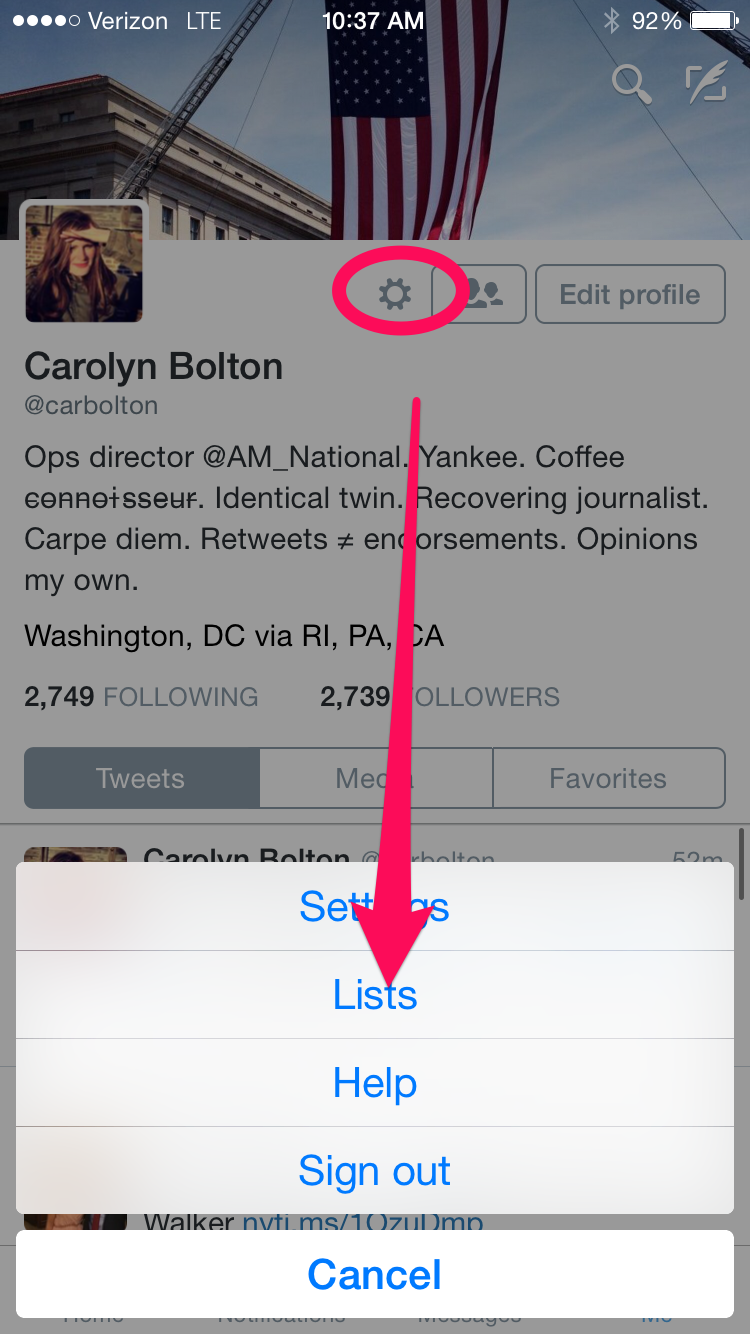Open the 2,739 Followers list

point(440,697)
